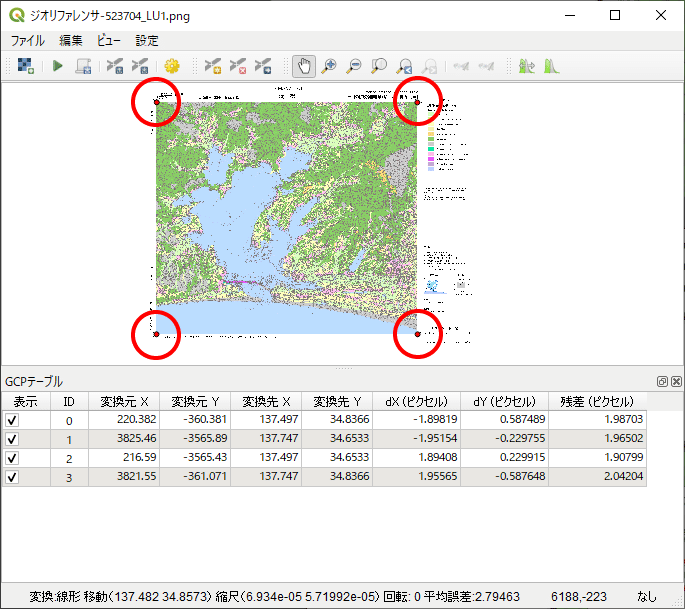
Task: Select source Y cell -3565.89
Action: pyautogui.click(x=195, y=439)
